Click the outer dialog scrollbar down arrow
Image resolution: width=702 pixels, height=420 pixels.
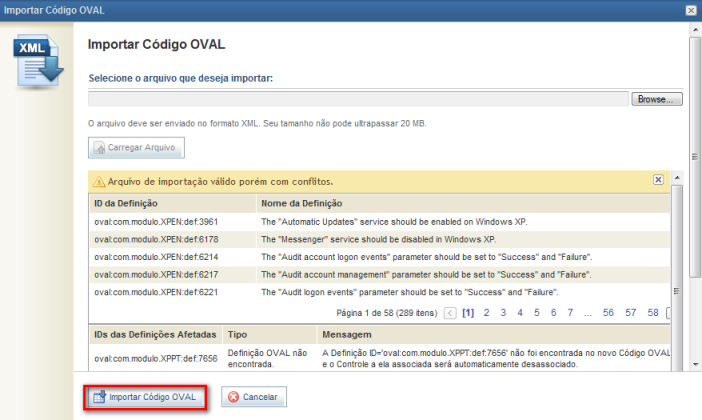(x=695, y=364)
